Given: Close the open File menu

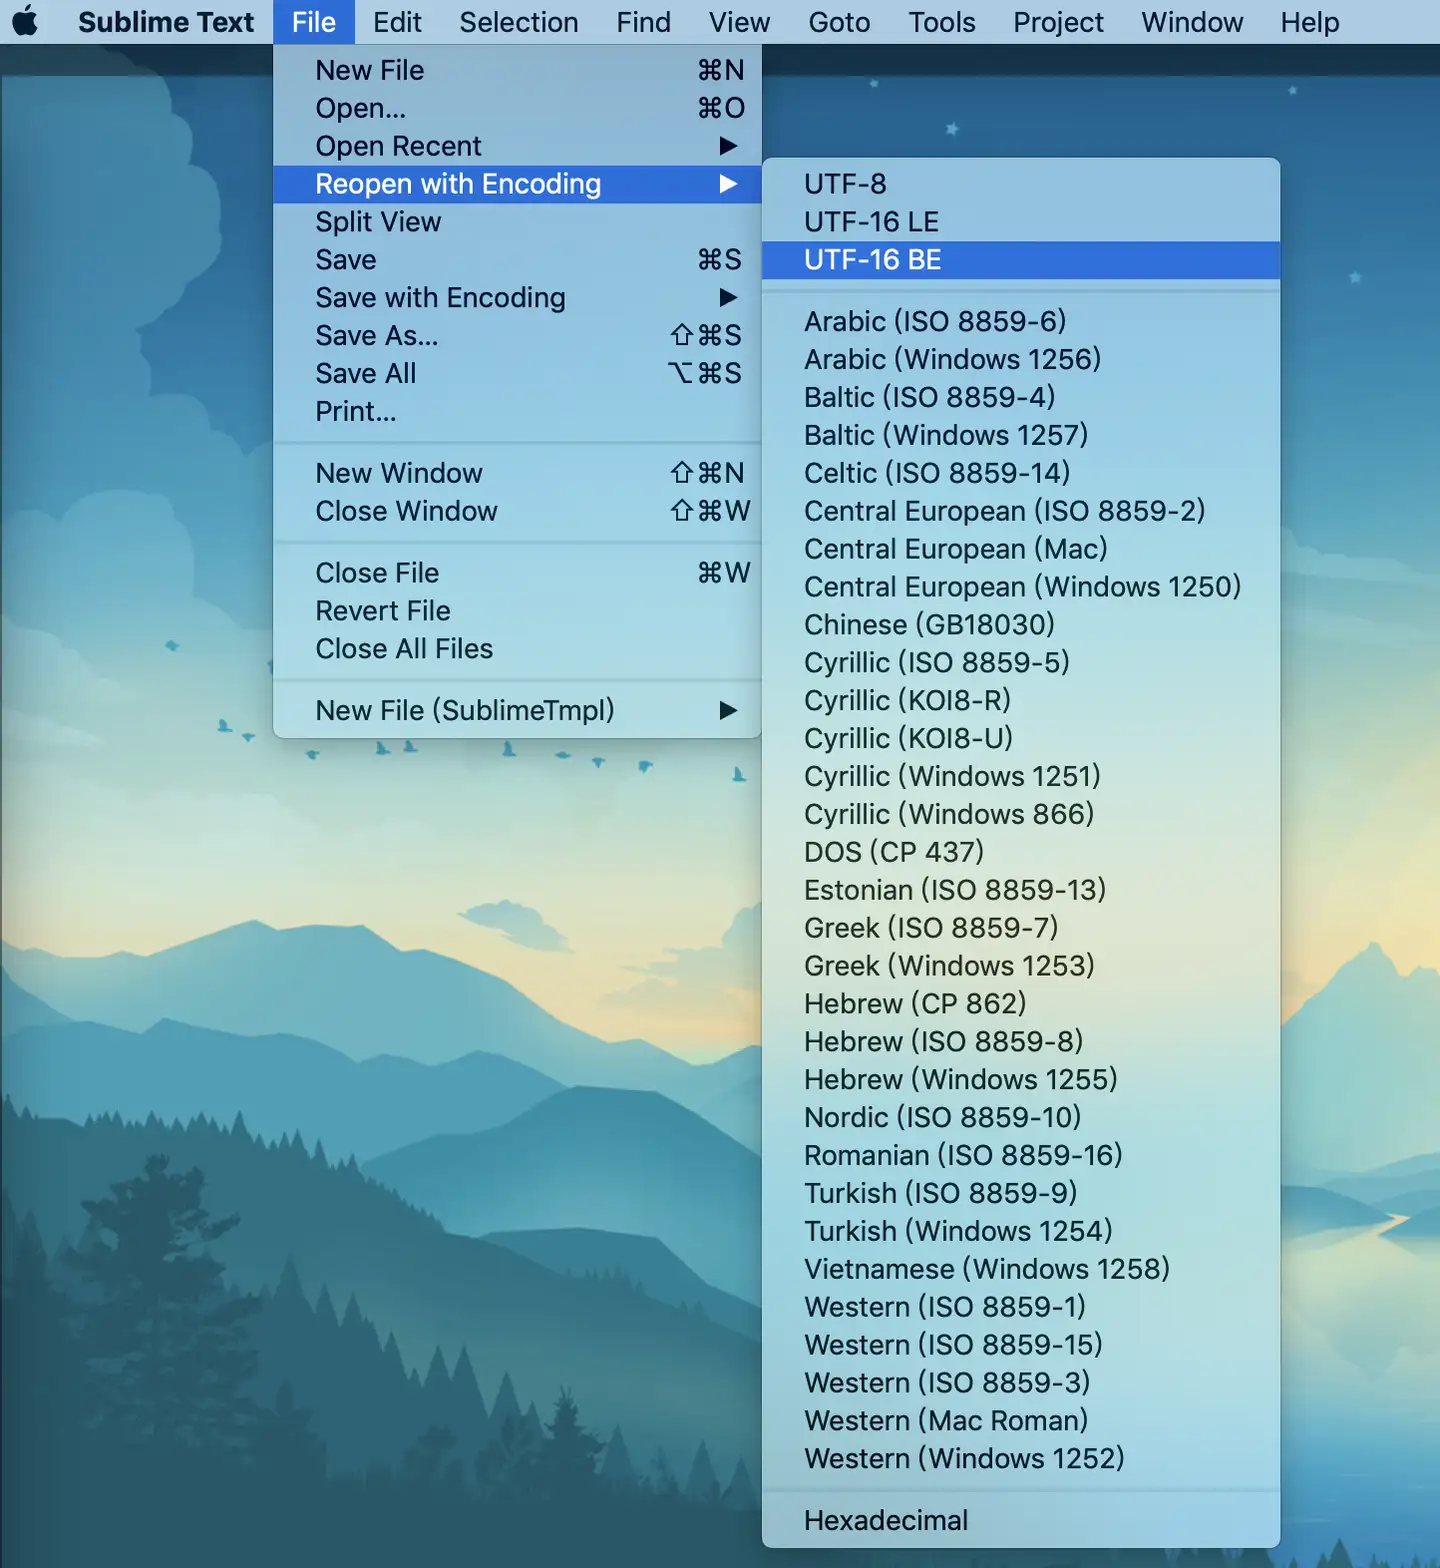Looking at the screenshot, I should (x=314, y=21).
